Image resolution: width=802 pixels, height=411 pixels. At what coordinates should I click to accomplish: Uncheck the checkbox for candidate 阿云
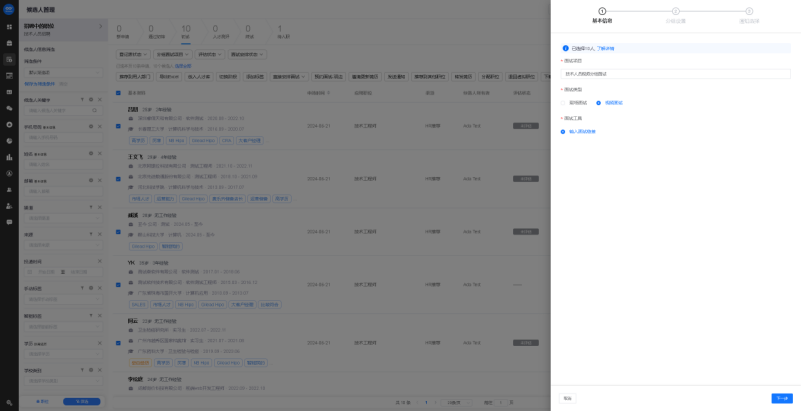pos(119,343)
